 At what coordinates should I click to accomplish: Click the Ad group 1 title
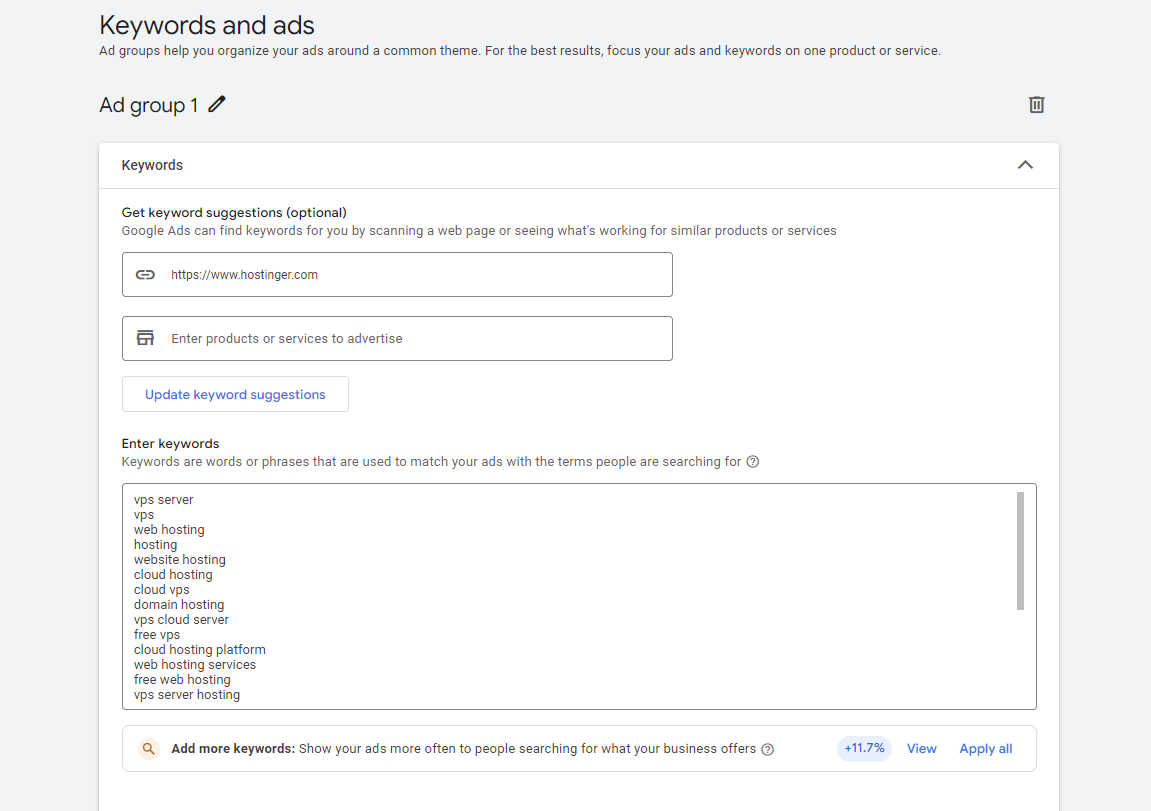[149, 105]
